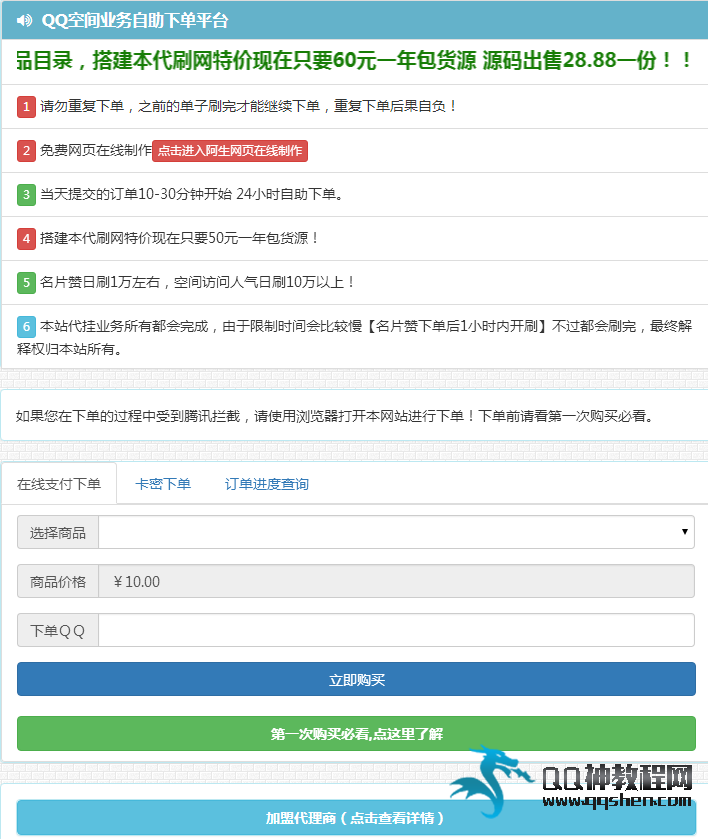Click the 下单QQ label
The image size is (708, 839).
pos(58,631)
